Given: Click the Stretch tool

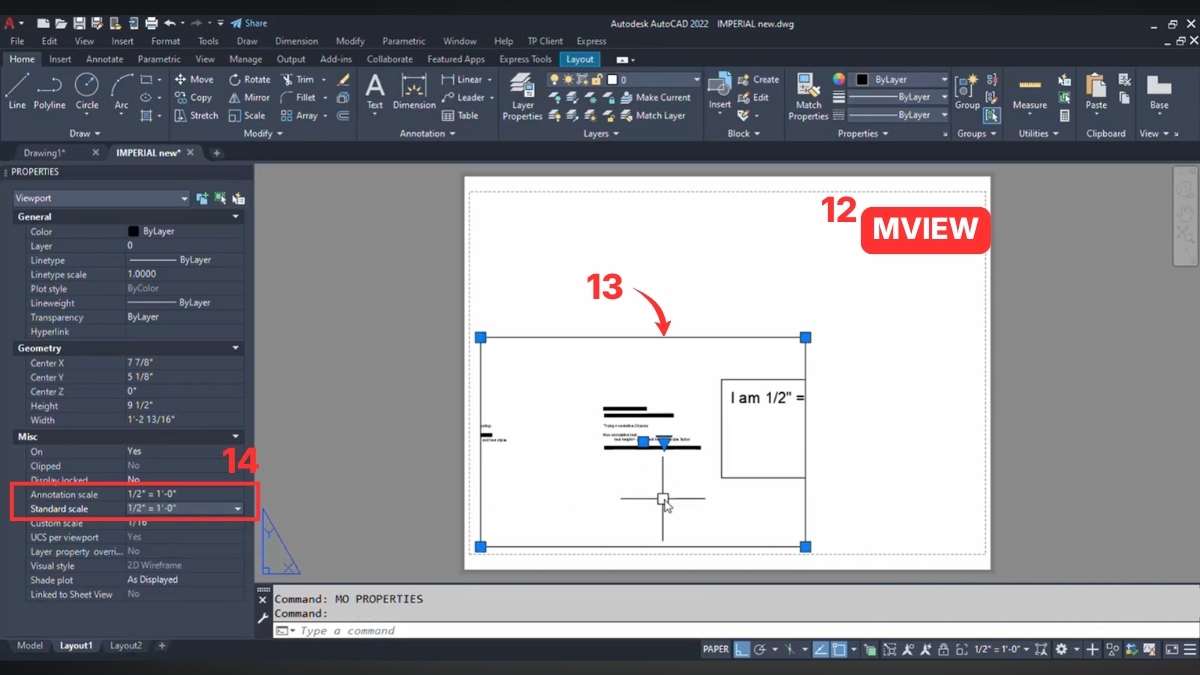Looking at the screenshot, I should 196,115.
